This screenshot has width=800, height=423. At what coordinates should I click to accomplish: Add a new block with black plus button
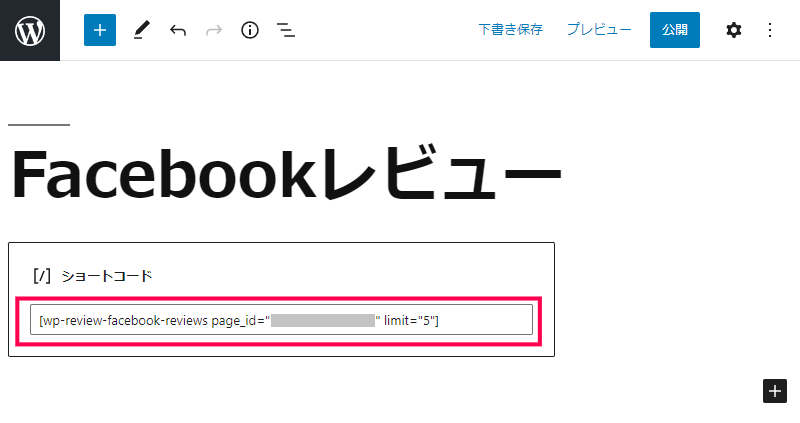[775, 391]
